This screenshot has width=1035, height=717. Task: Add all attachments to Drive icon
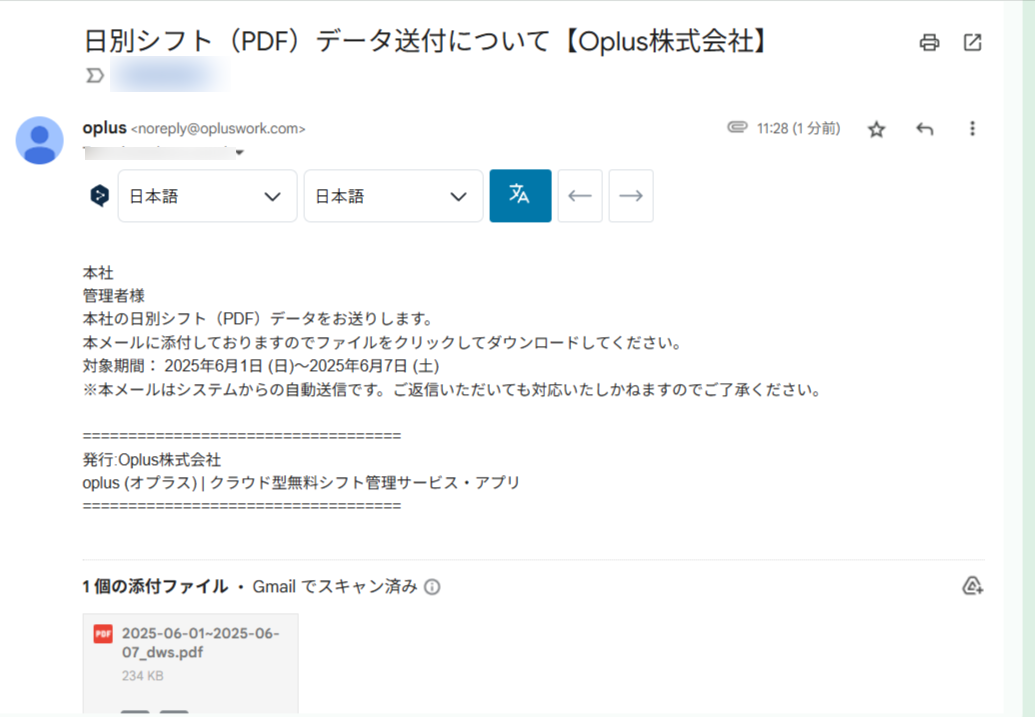click(971, 586)
